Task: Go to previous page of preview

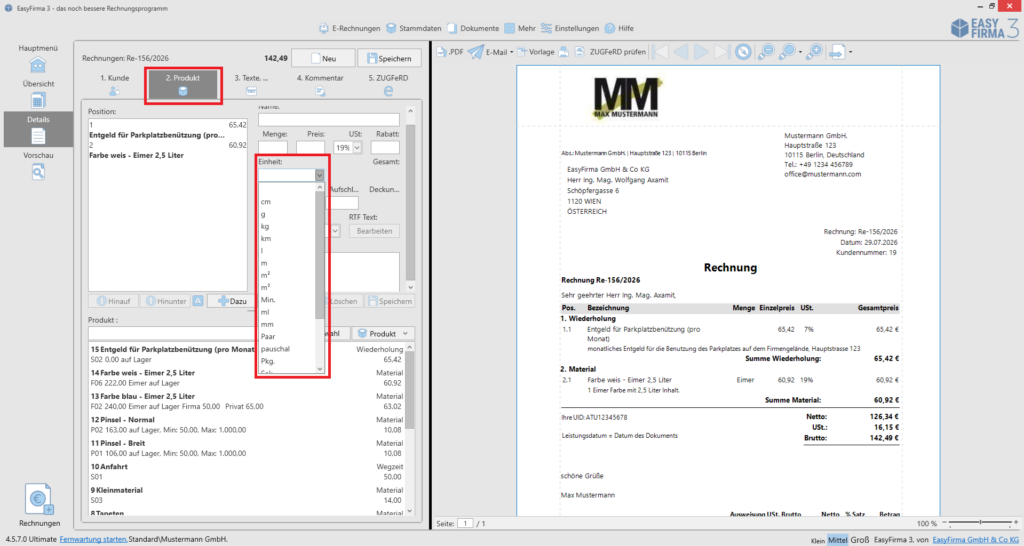Action: (x=681, y=52)
